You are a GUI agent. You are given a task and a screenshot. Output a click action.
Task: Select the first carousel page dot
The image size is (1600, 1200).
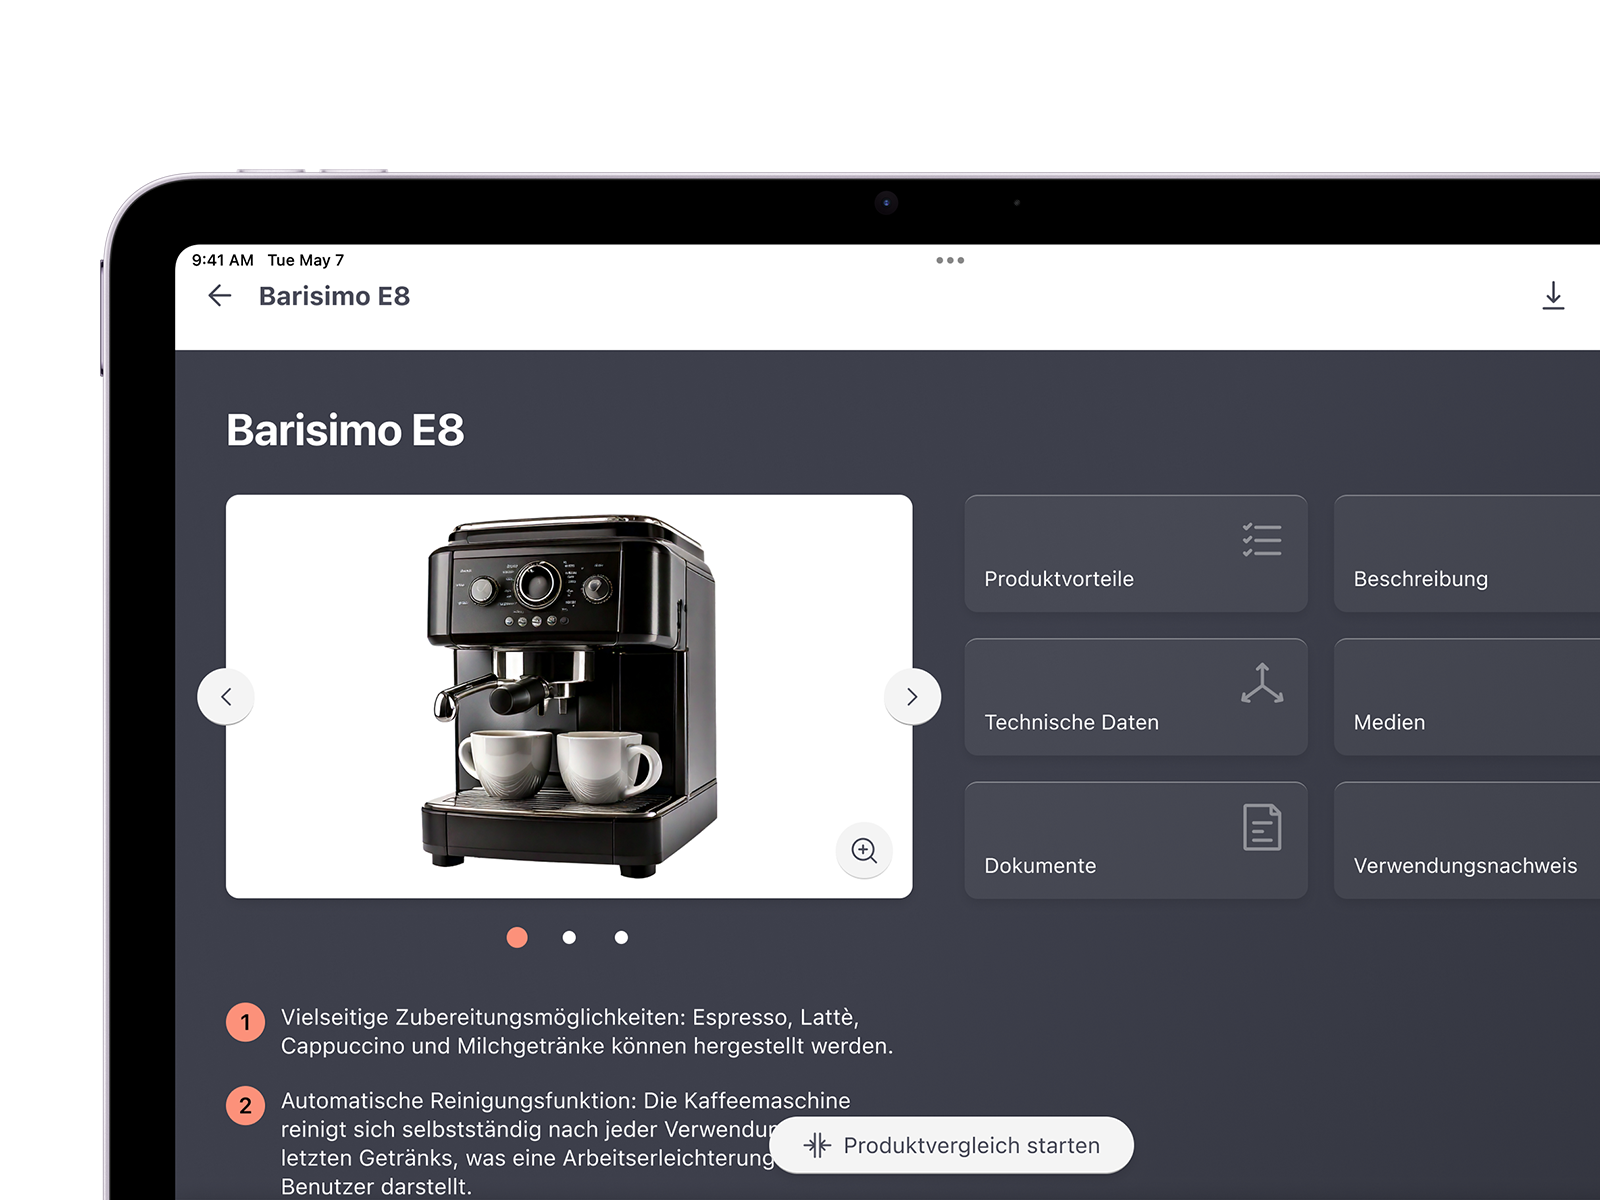517,937
